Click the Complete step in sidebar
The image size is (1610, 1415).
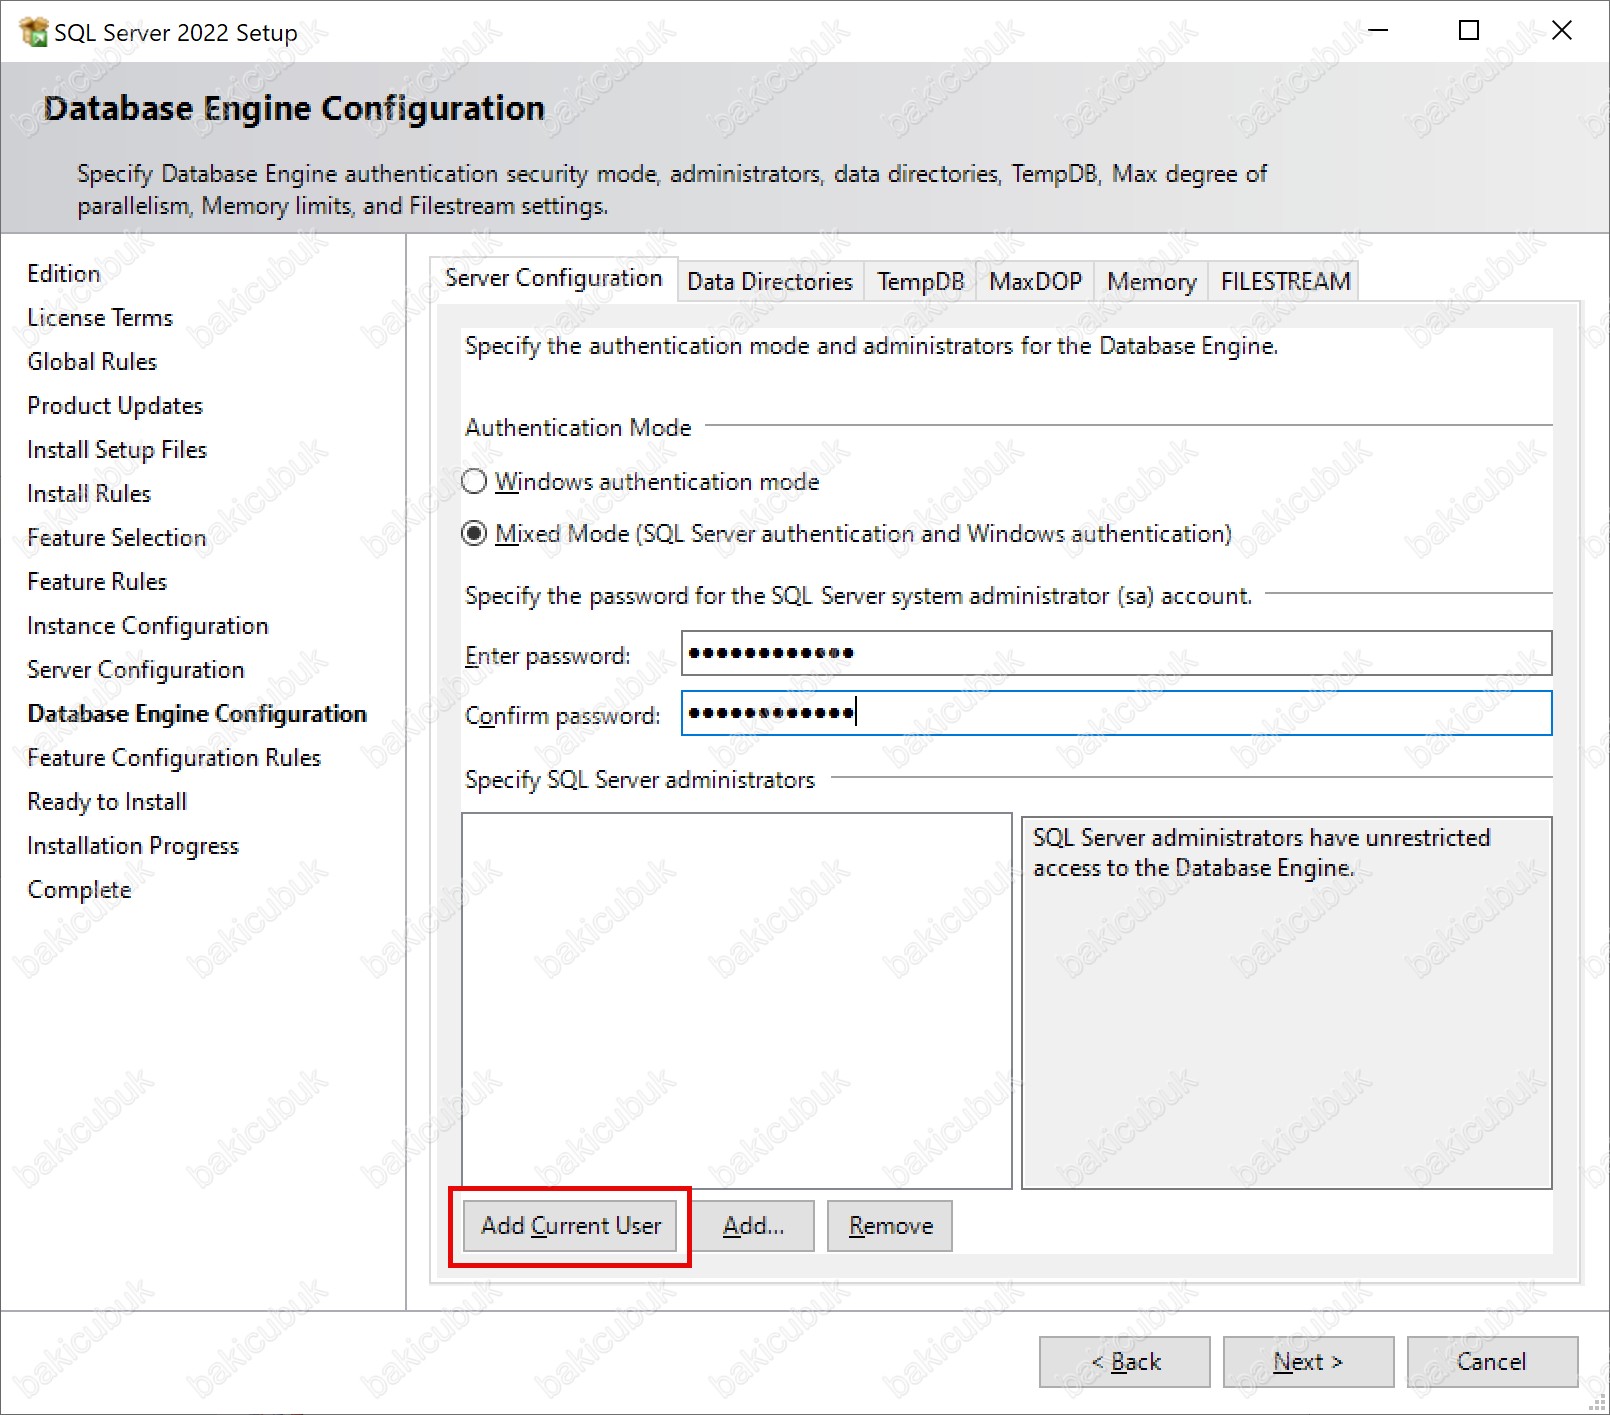(79, 890)
